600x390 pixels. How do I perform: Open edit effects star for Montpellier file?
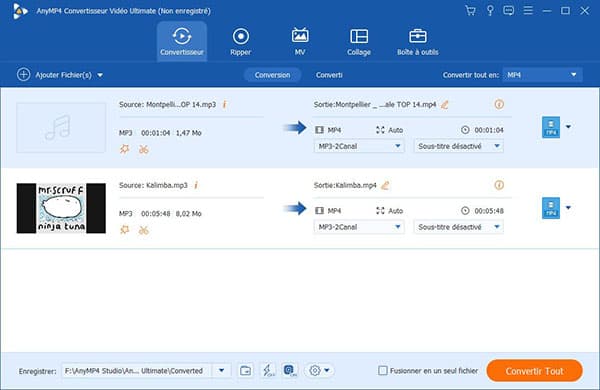pyautogui.click(x=124, y=149)
